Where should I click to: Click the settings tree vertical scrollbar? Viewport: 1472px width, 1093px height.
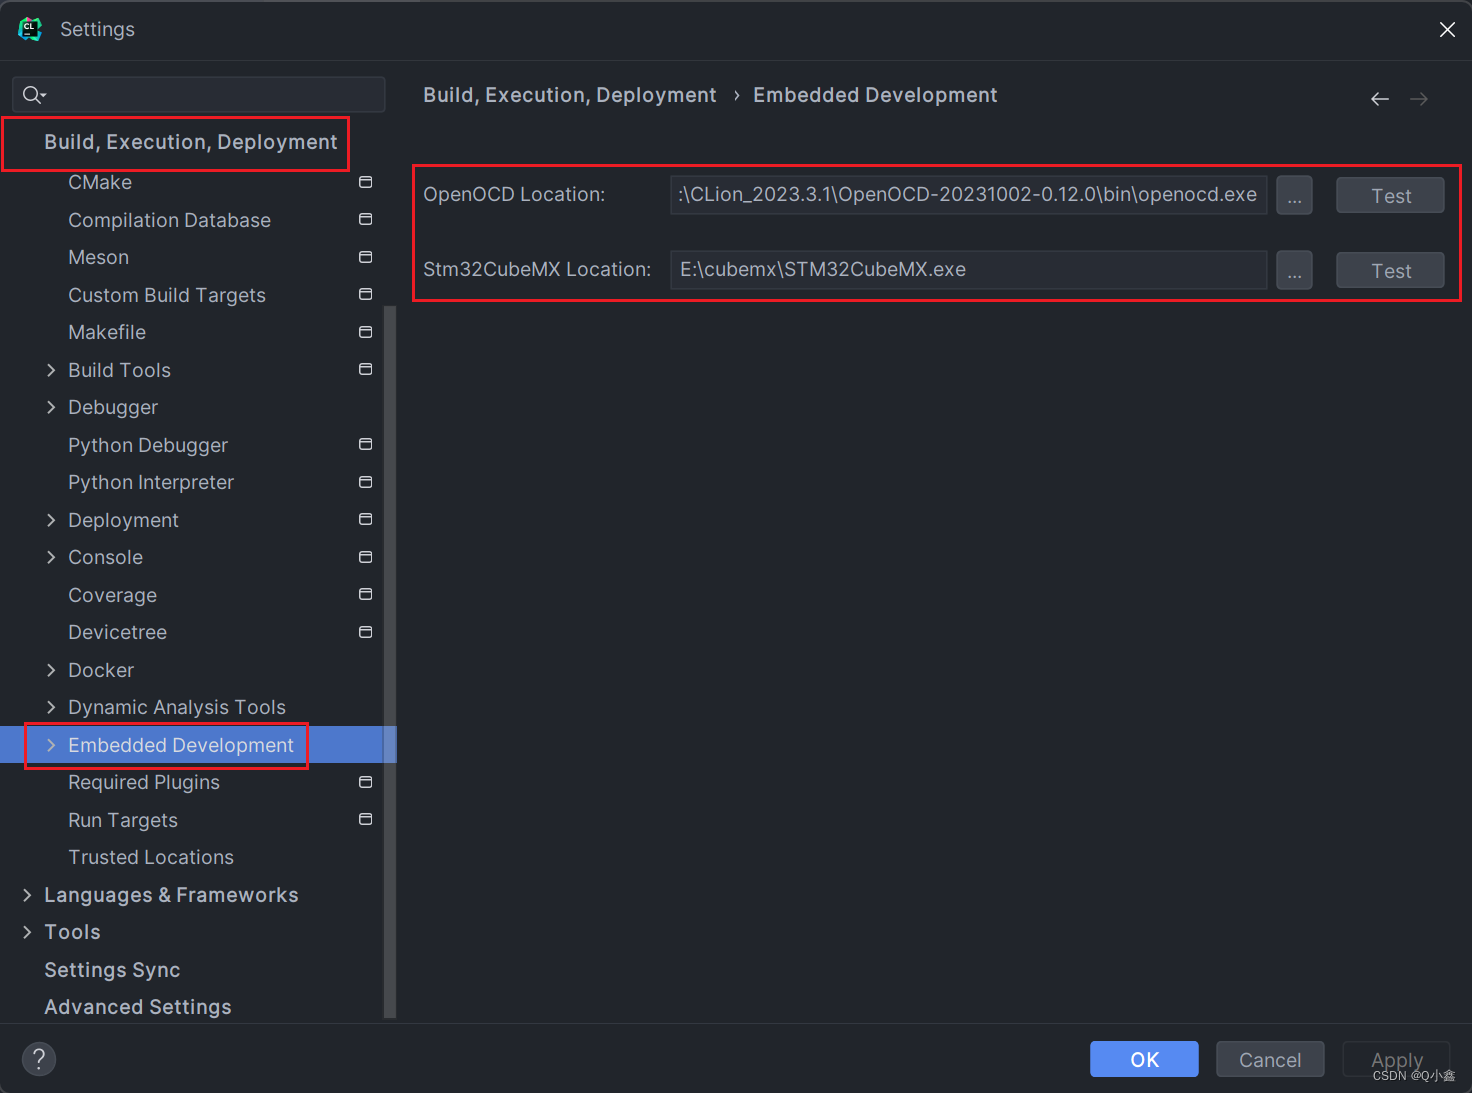[x=390, y=660]
